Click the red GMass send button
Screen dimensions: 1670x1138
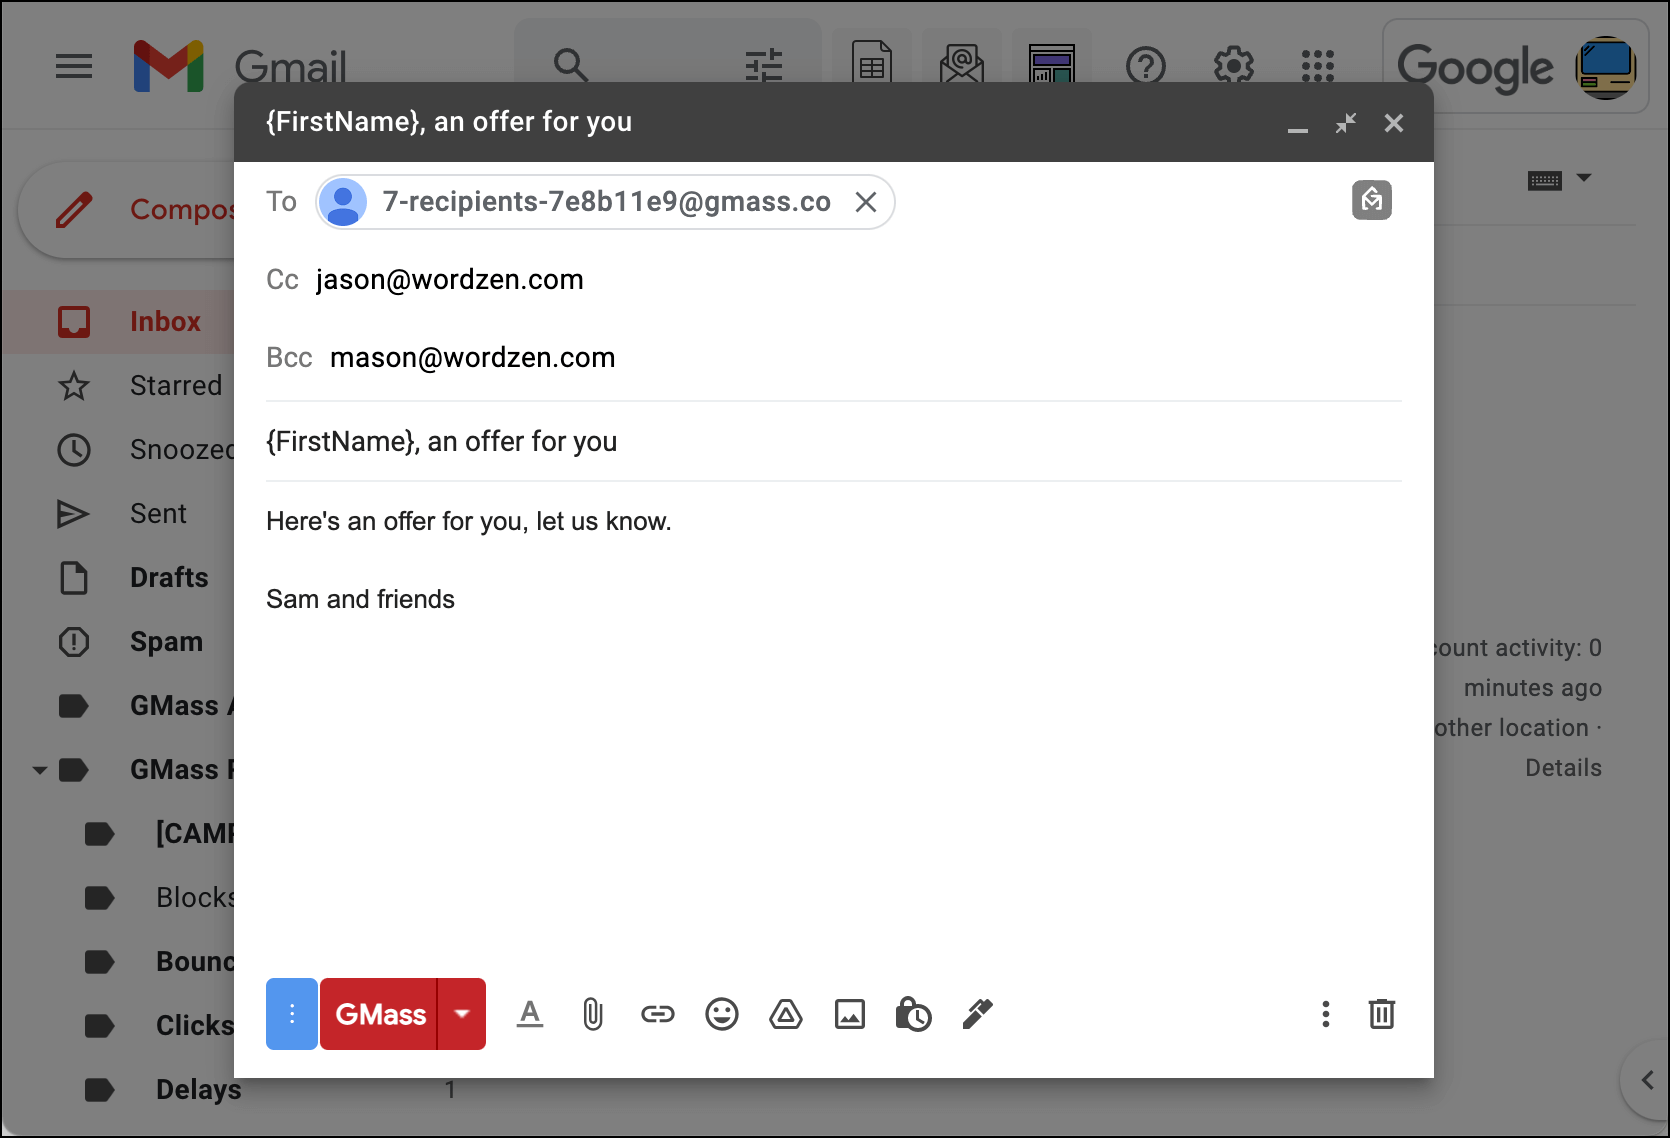coord(379,1014)
